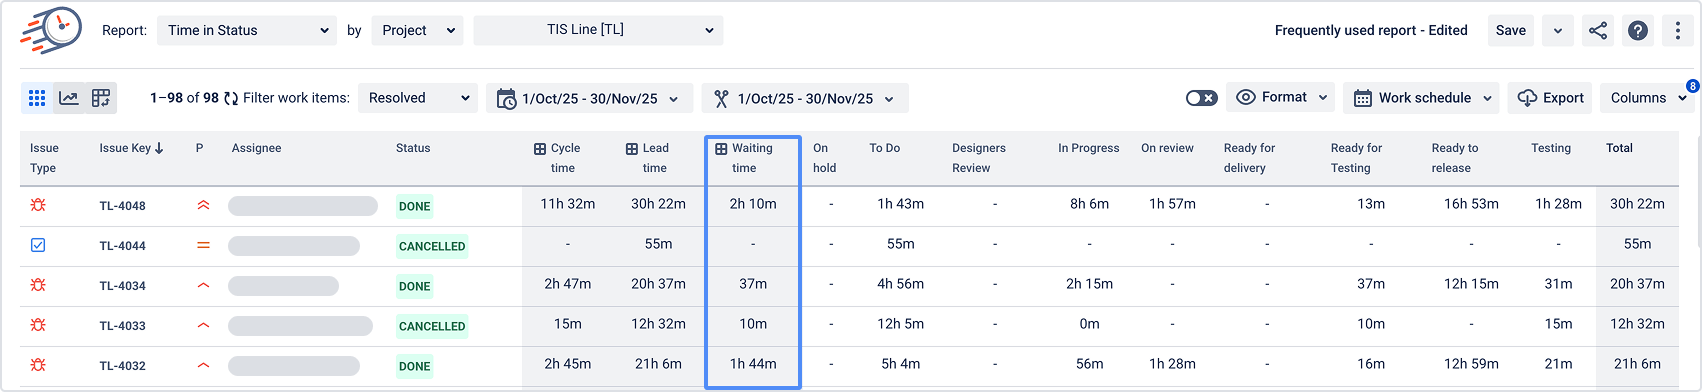Open the Resolved filter dropdown

[x=418, y=98]
